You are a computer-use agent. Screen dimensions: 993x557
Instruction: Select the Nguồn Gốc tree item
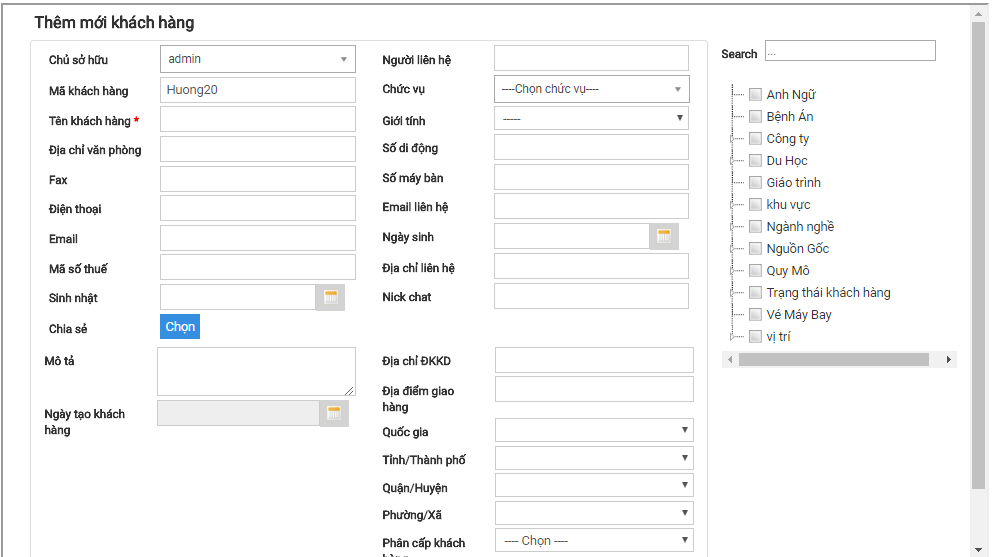797,249
